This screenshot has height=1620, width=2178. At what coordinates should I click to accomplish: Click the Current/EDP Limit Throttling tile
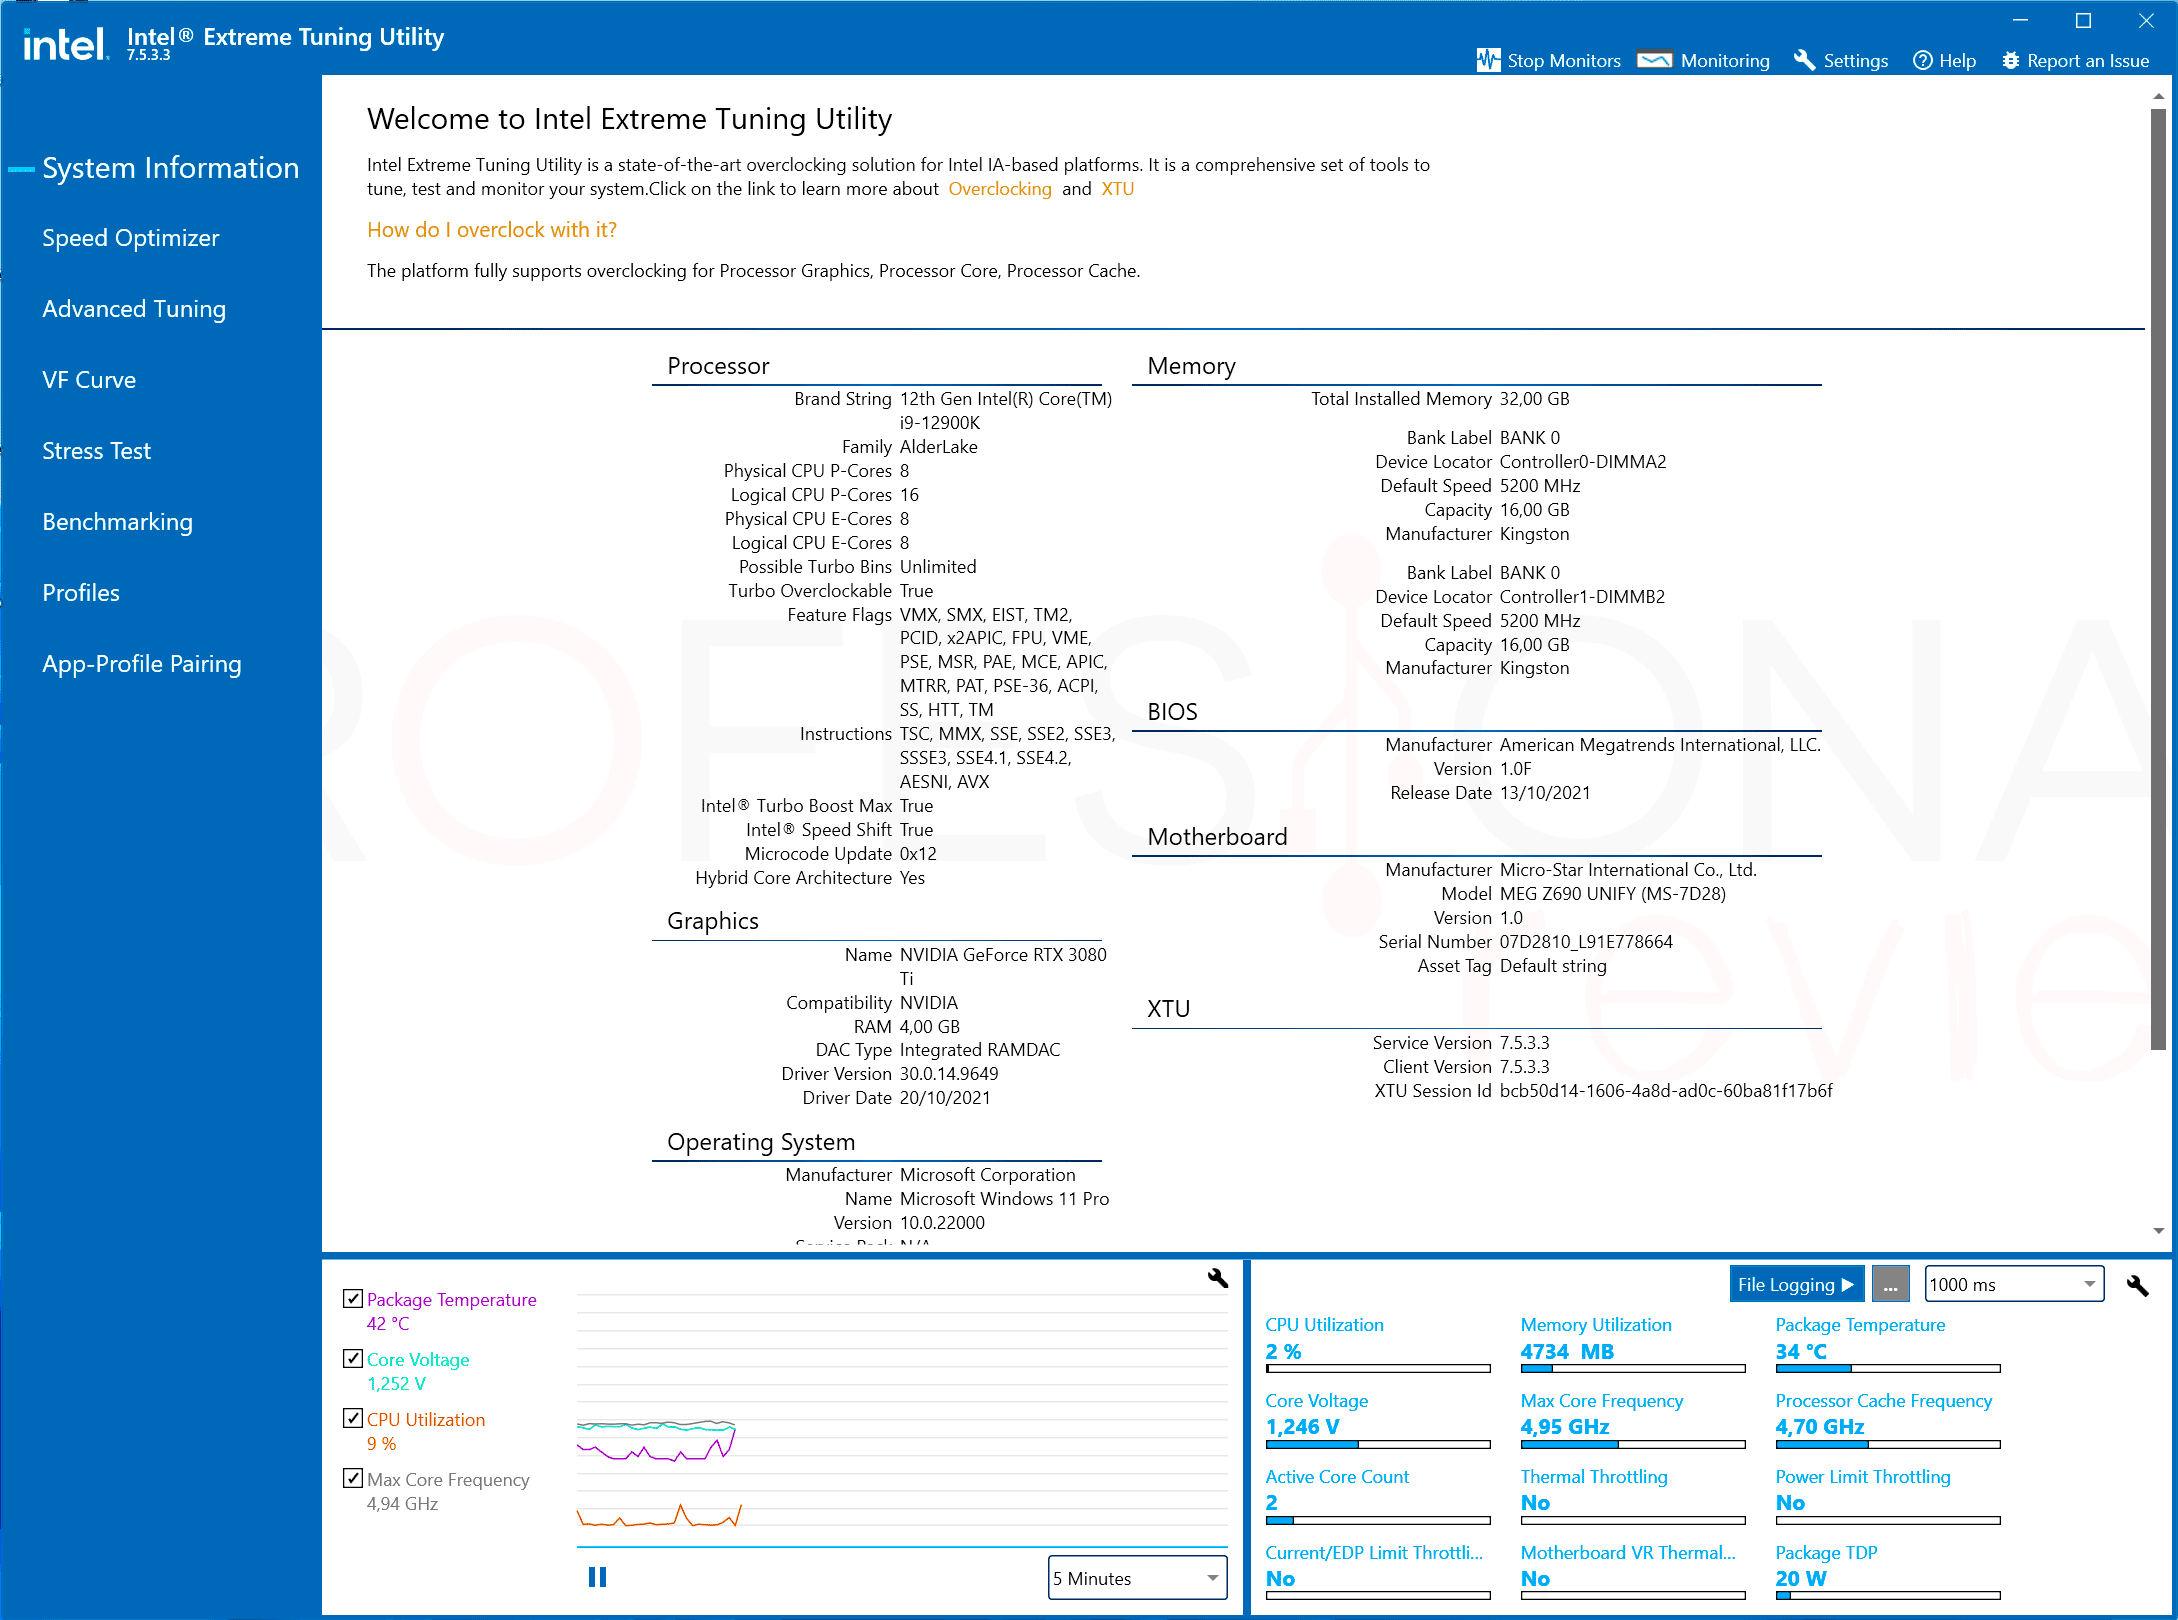pos(1378,1571)
